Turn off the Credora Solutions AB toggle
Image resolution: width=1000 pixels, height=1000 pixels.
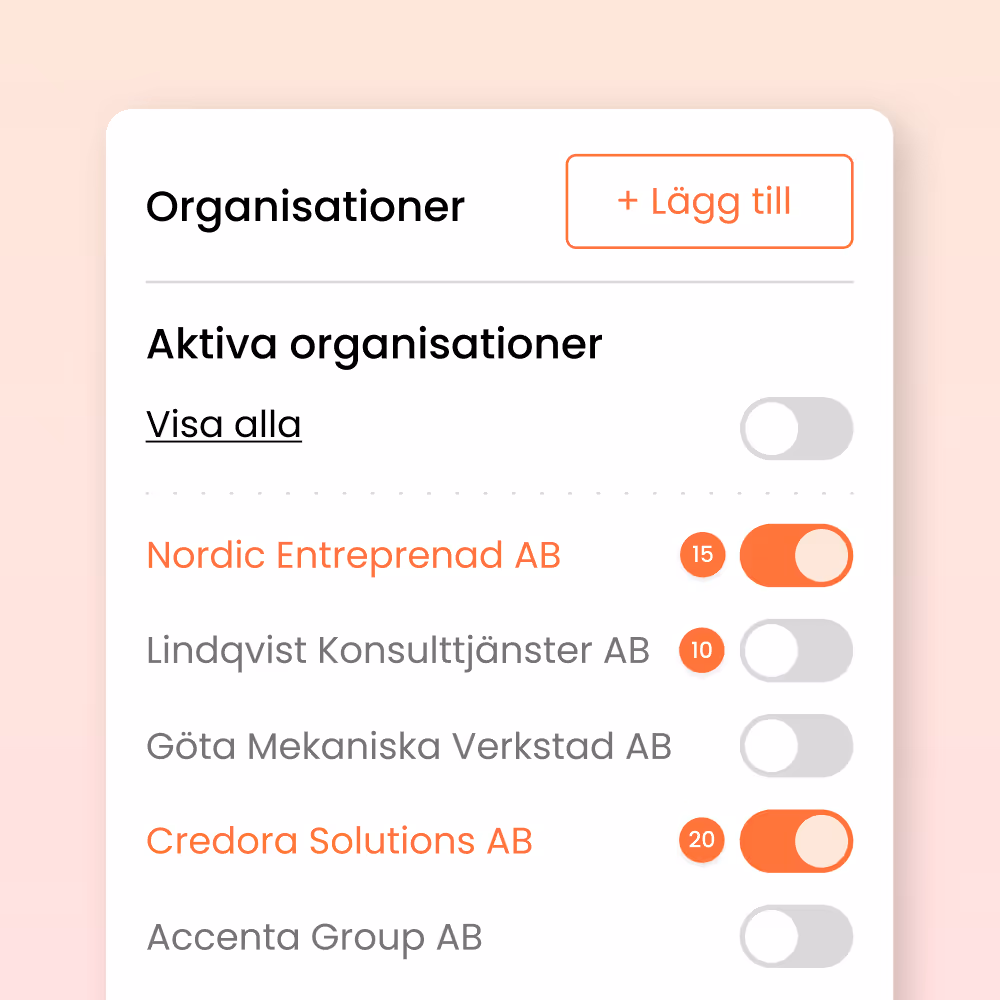coord(796,840)
